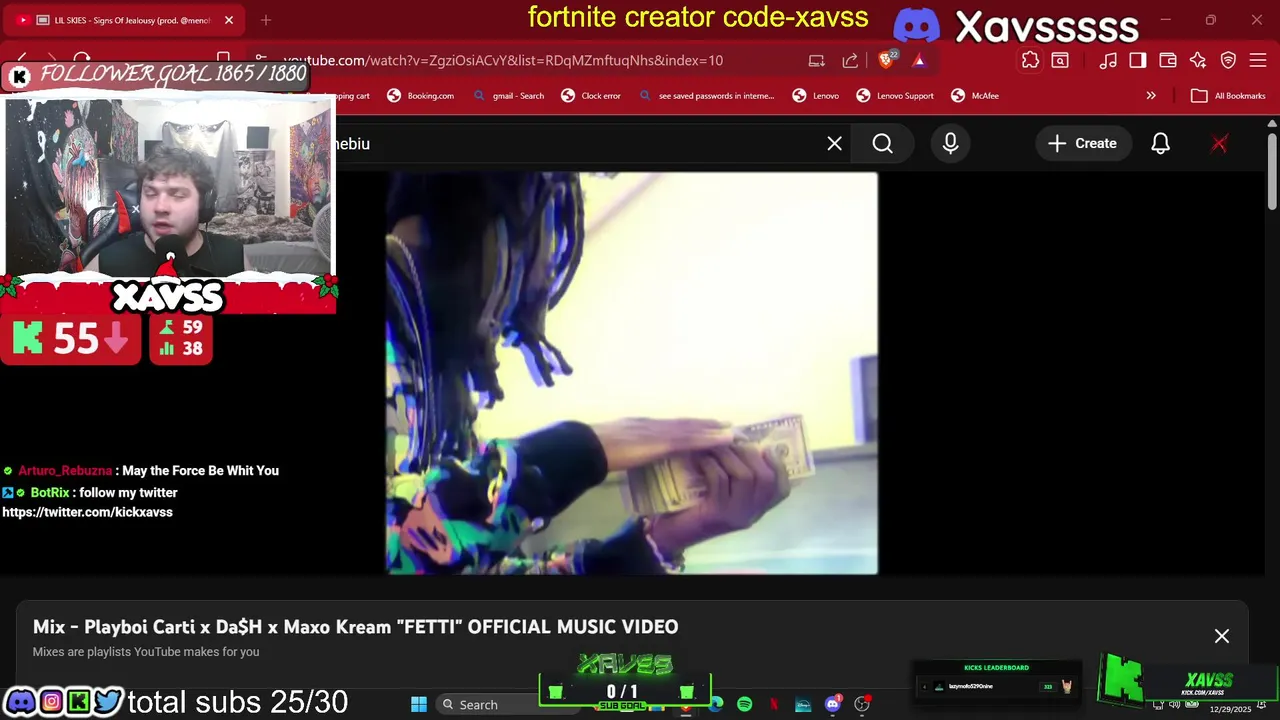Open the see saved passwords bookmark
The image size is (1280, 720).
pos(706,96)
